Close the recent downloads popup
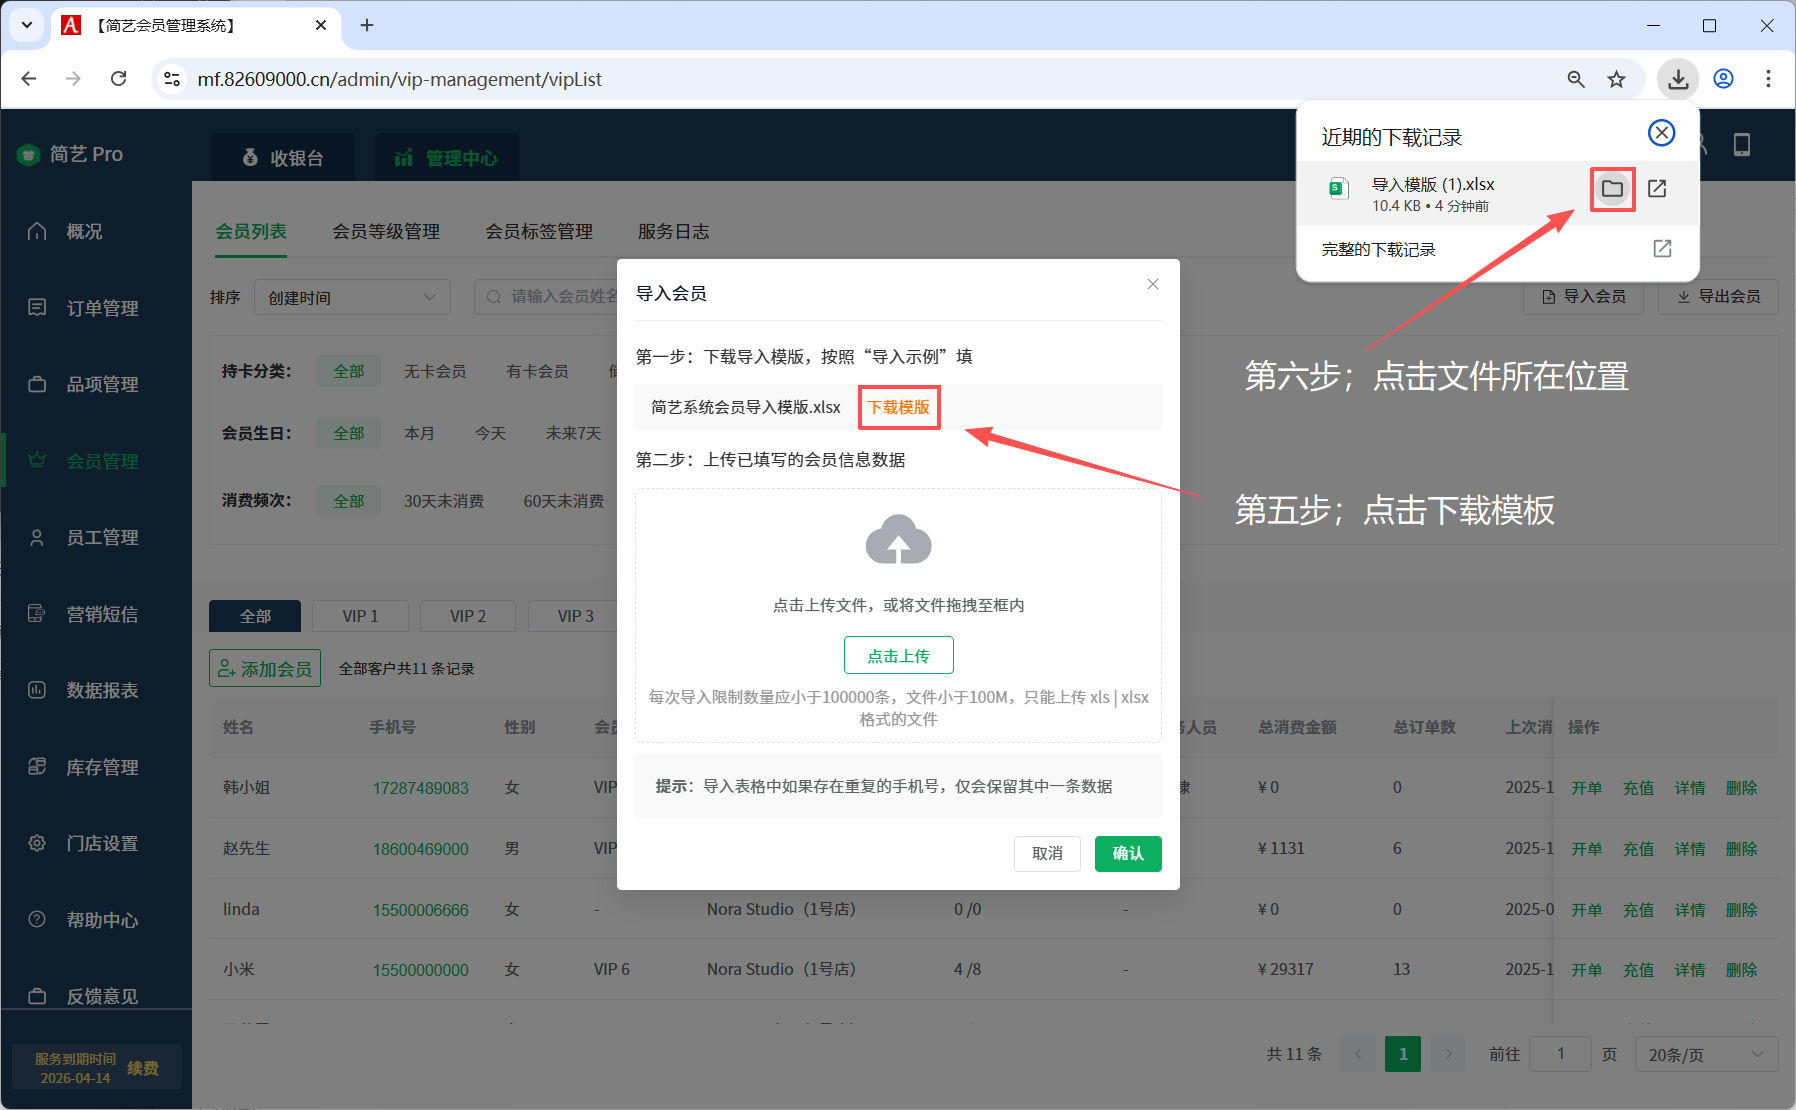The height and width of the screenshot is (1110, 1796). [x=1661, y=133]
